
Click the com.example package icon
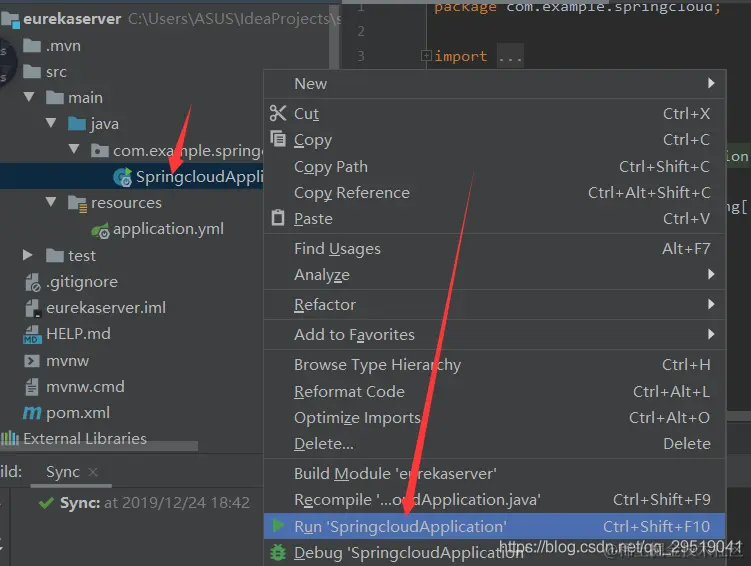tap(100, 151)
